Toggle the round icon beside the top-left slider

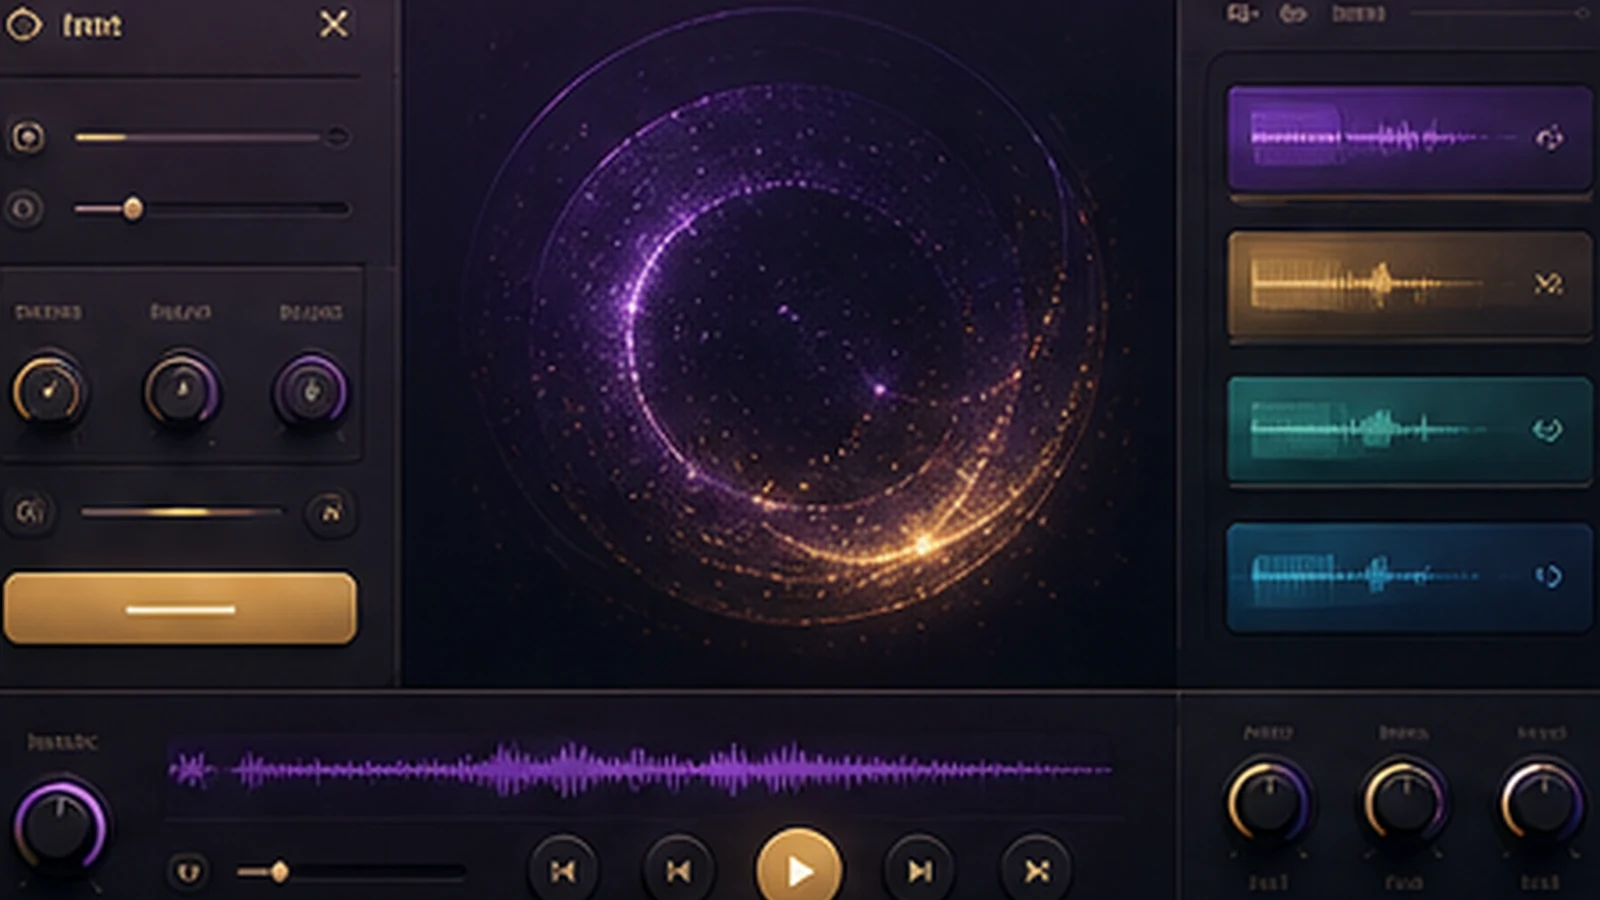pos(27,136)
